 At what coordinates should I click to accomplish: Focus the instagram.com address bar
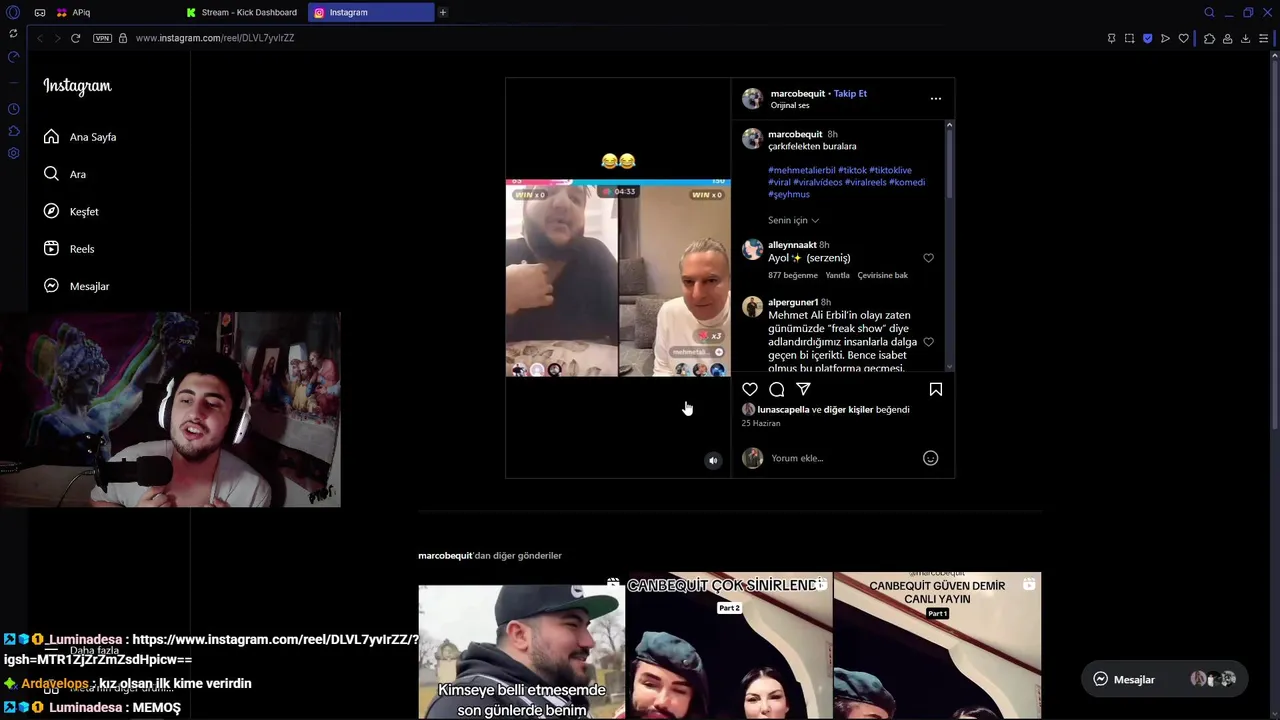click(x=215, y=38)
